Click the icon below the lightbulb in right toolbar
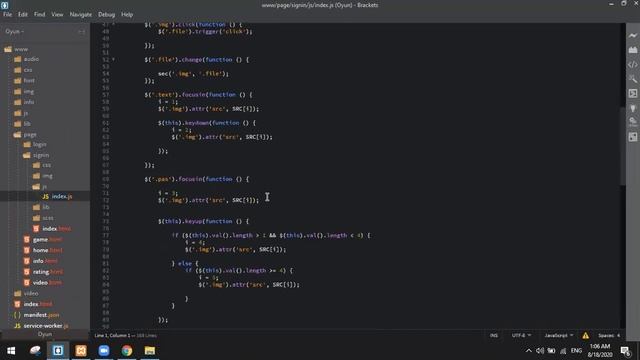 click(633, 122)
